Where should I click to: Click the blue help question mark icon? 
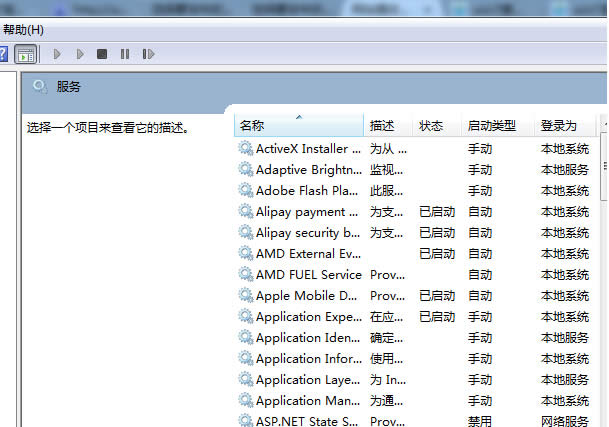4,54
